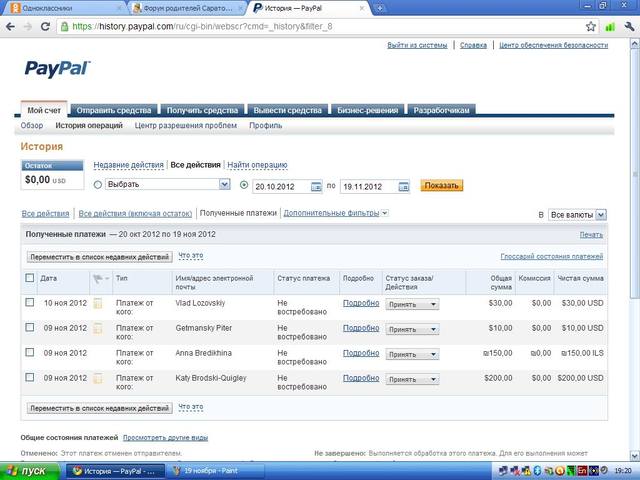Close the История — PayPal tab
The width and height of the screenshot is (640, 480).
[362, 8]
